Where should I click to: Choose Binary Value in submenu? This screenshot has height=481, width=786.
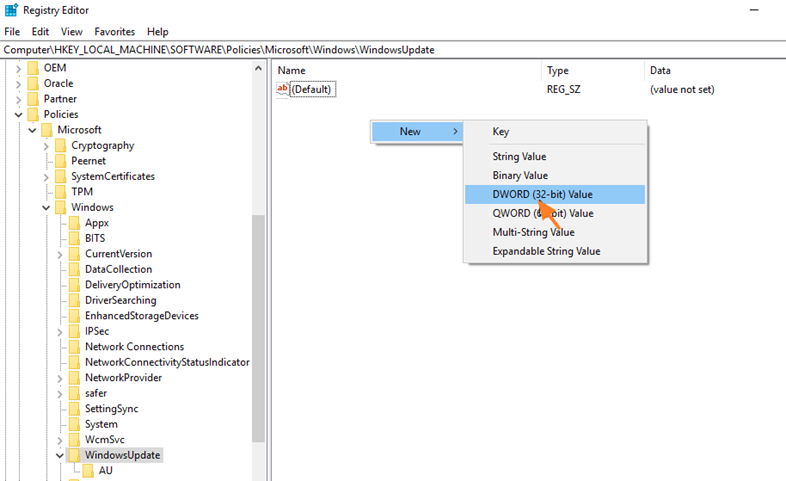click(x=555, y=175)
